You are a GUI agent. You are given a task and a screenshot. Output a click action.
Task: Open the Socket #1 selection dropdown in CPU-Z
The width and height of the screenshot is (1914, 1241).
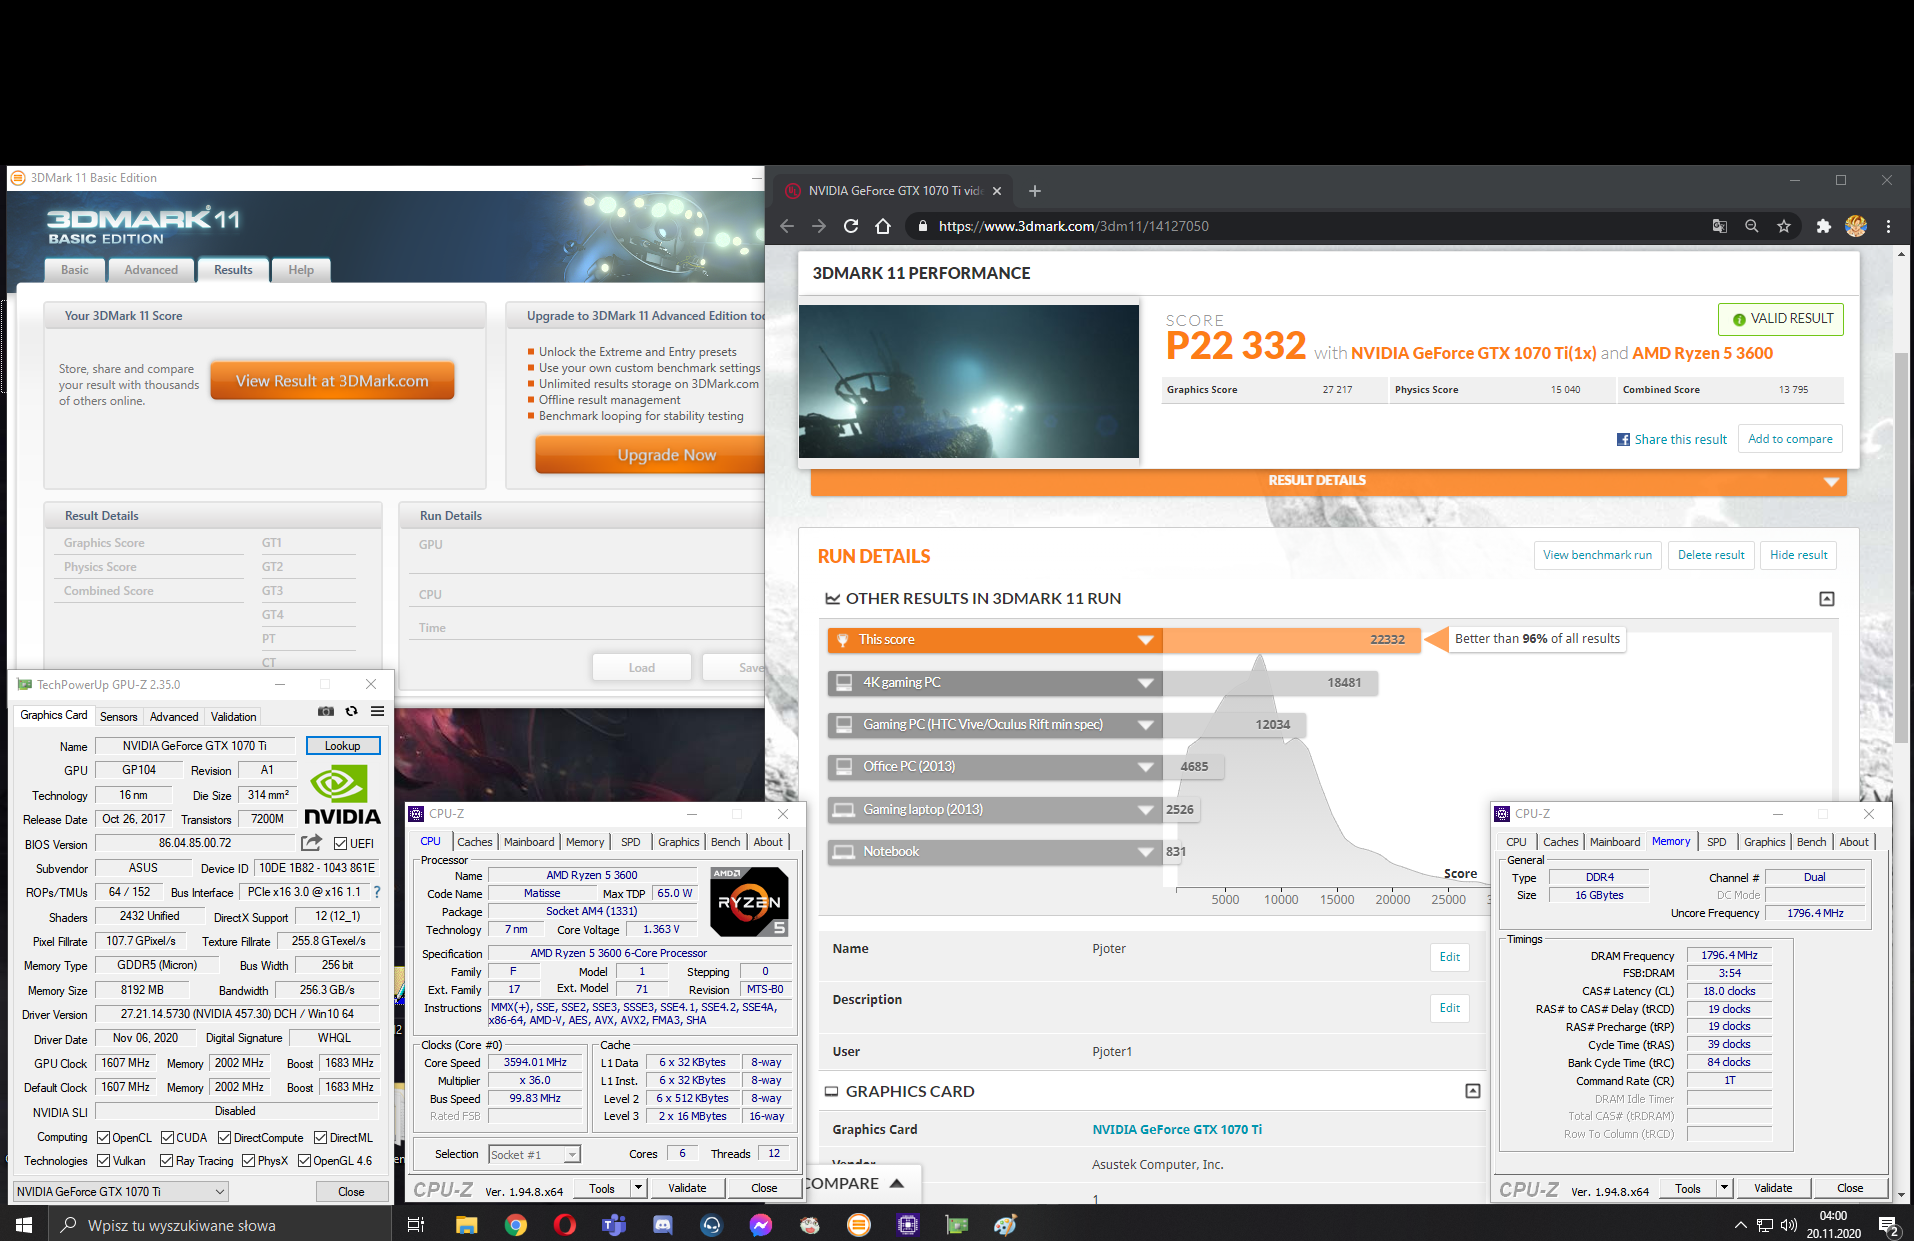pyautogui.click(x=534, y=1155)
